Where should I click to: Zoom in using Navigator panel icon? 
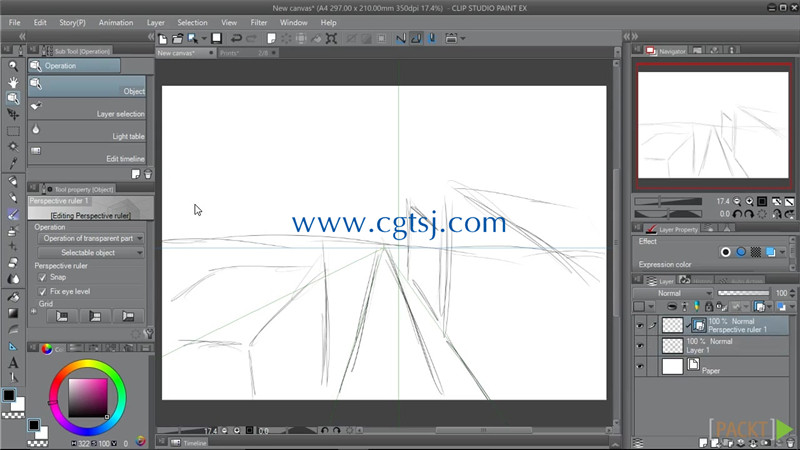(749, 202)
